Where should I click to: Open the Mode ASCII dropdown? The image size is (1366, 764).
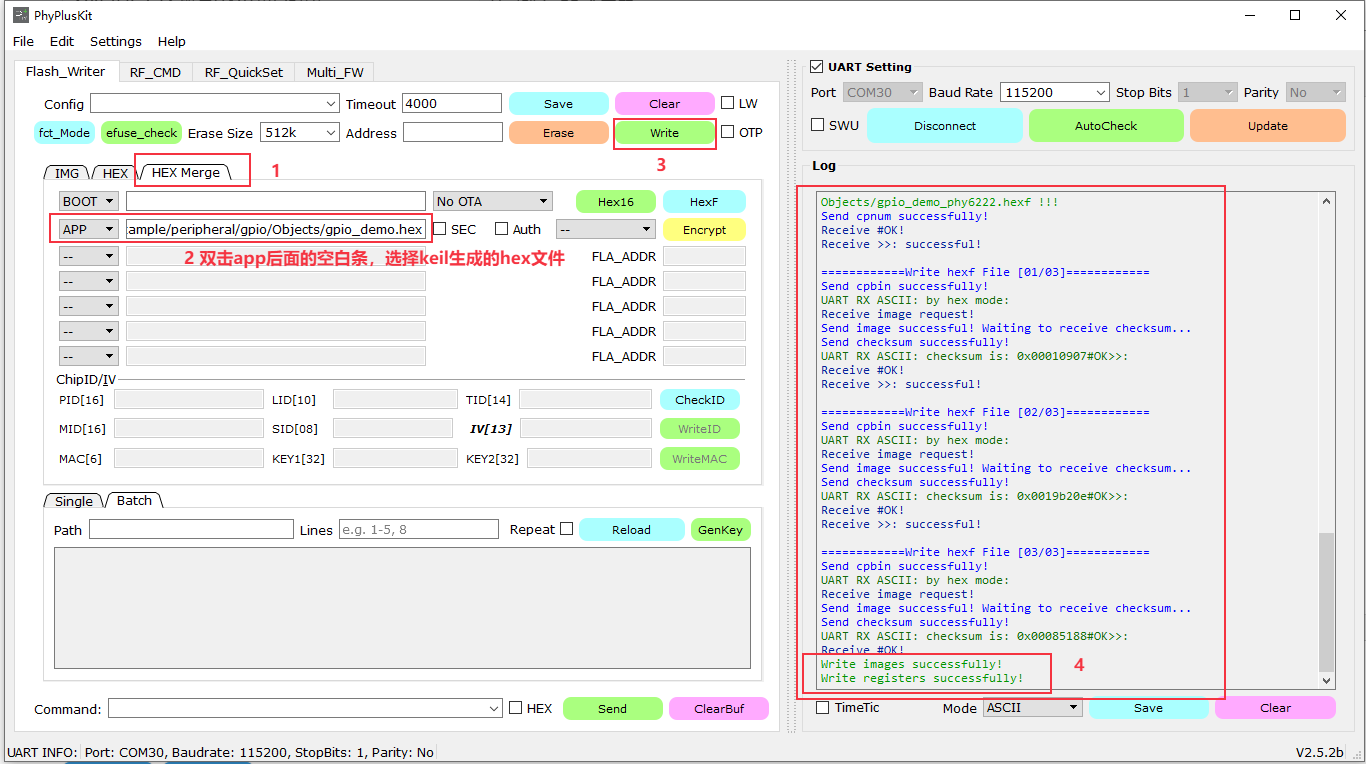point(1033,707)
